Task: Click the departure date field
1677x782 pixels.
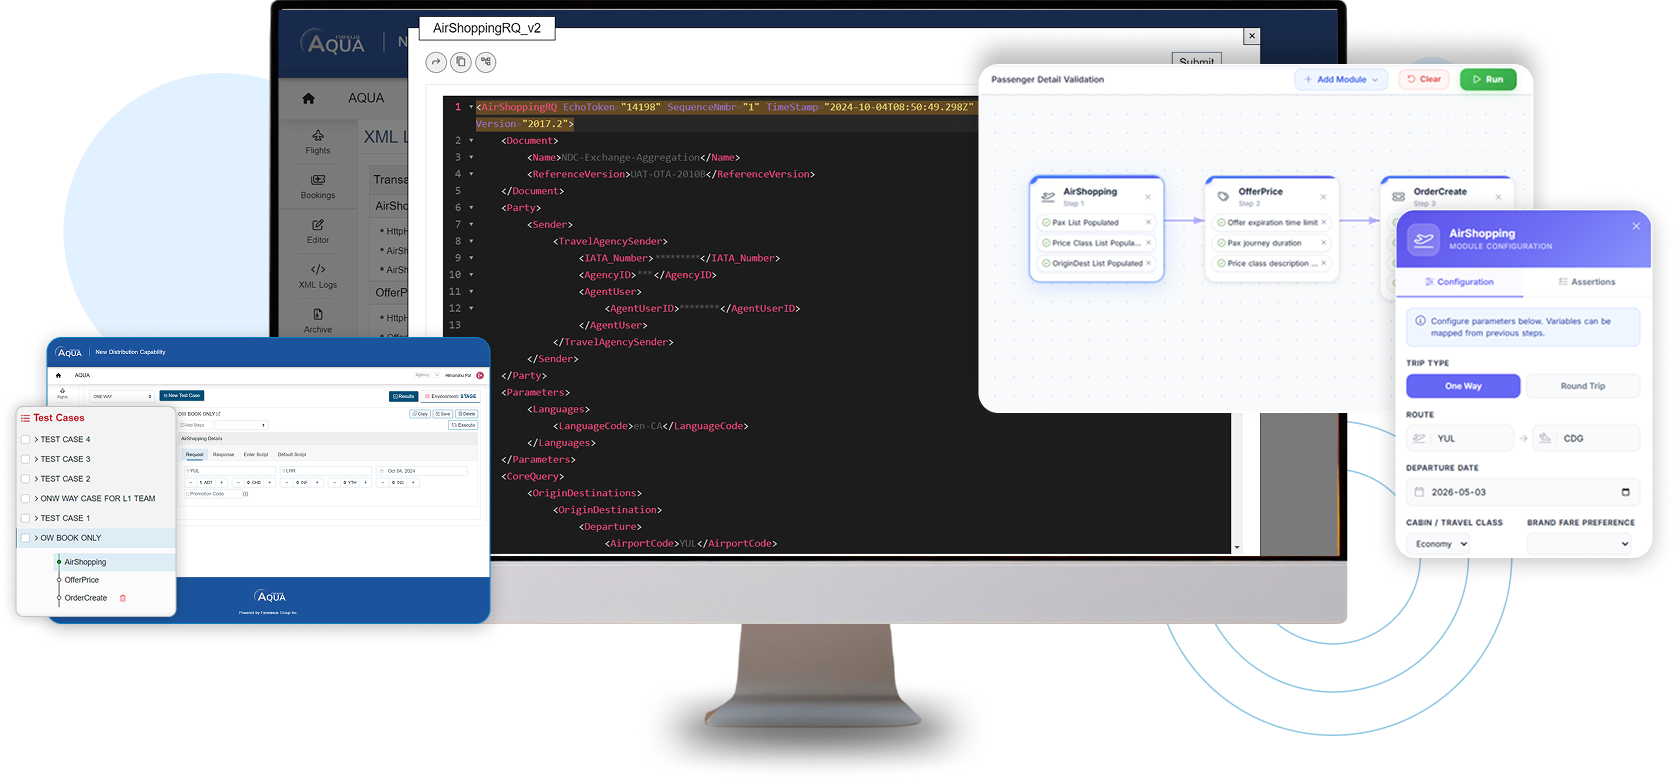Action: coord(1522,492)
